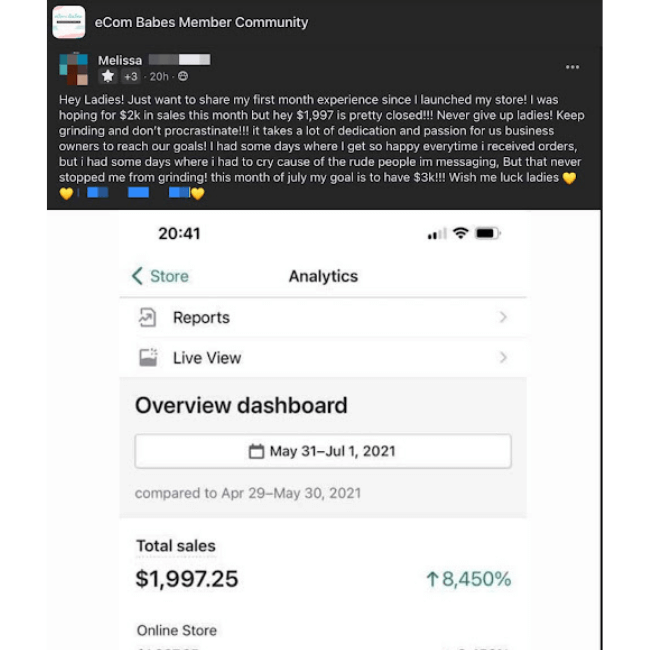Expand the Reports row chevron
This screenshot has height=650, width=650.
[x=503, y=317]
